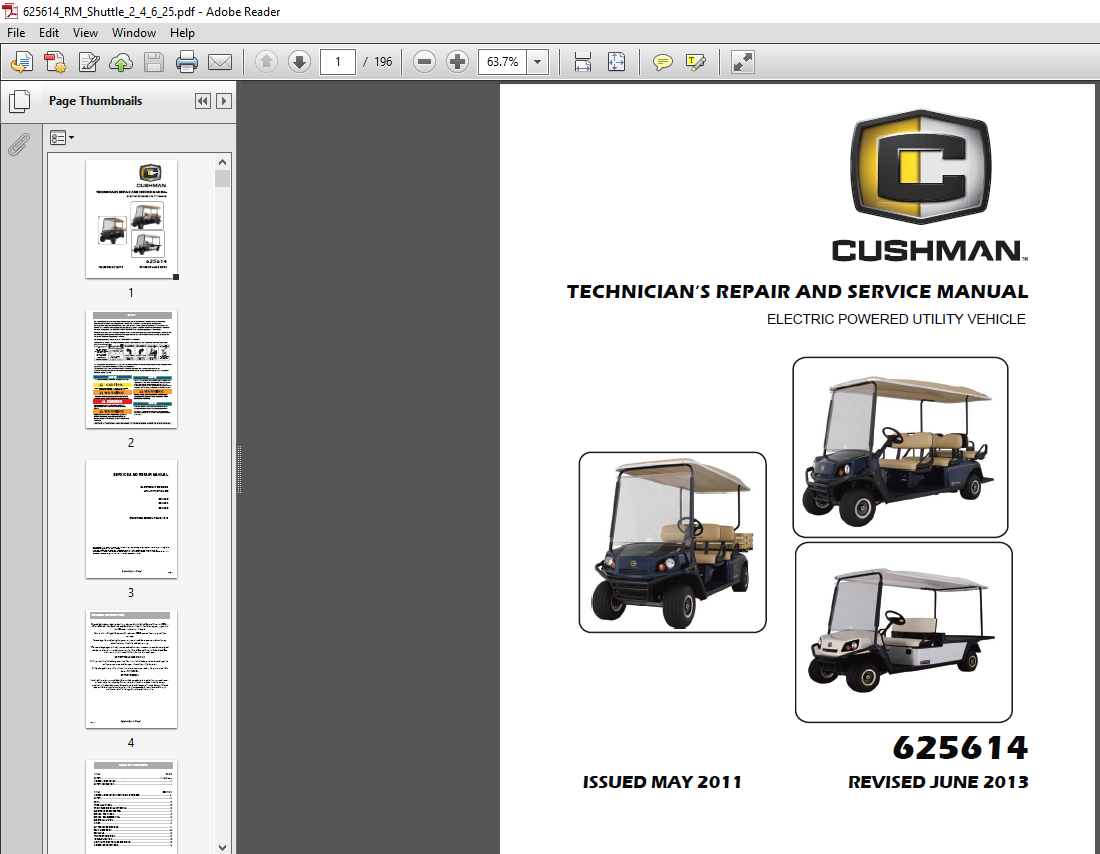Click the '625614' manual number text
1100x854 pixels.
point(960,747)
